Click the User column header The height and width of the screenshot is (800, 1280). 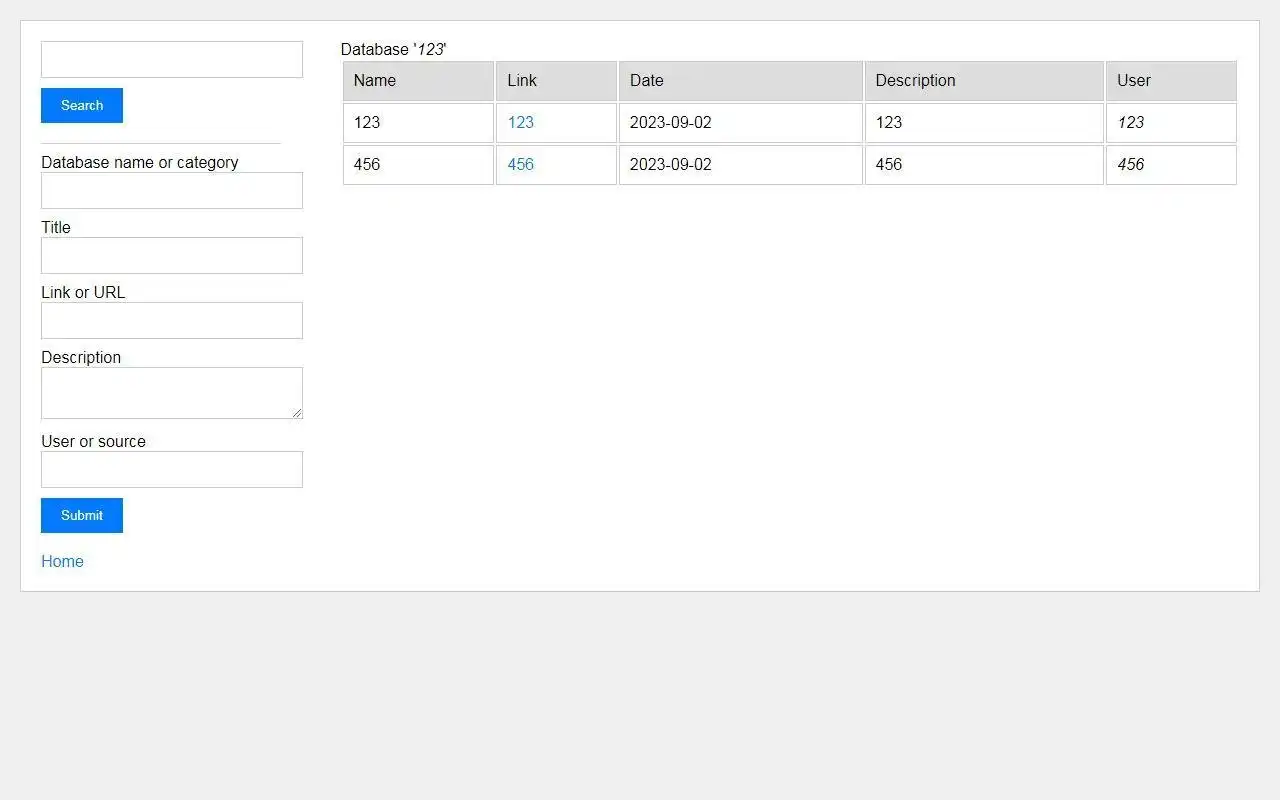1171,81
